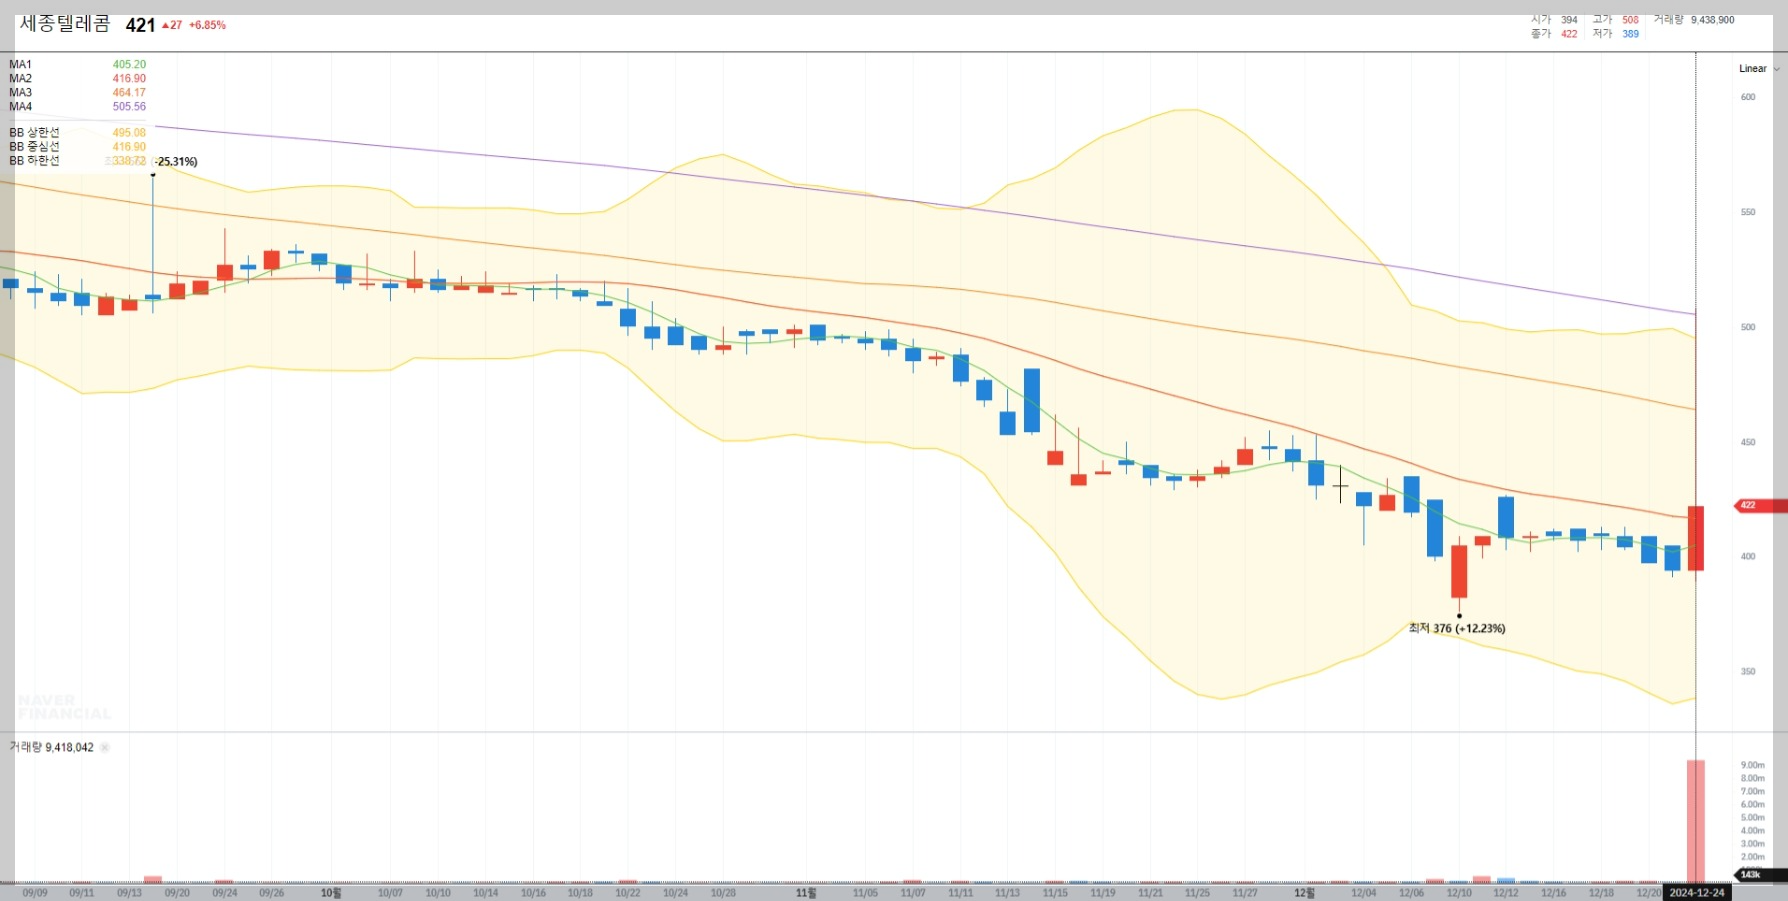Click the 422 current price tag
1788x901 pixels.
pyautogui.click(x=1759, y=505)
